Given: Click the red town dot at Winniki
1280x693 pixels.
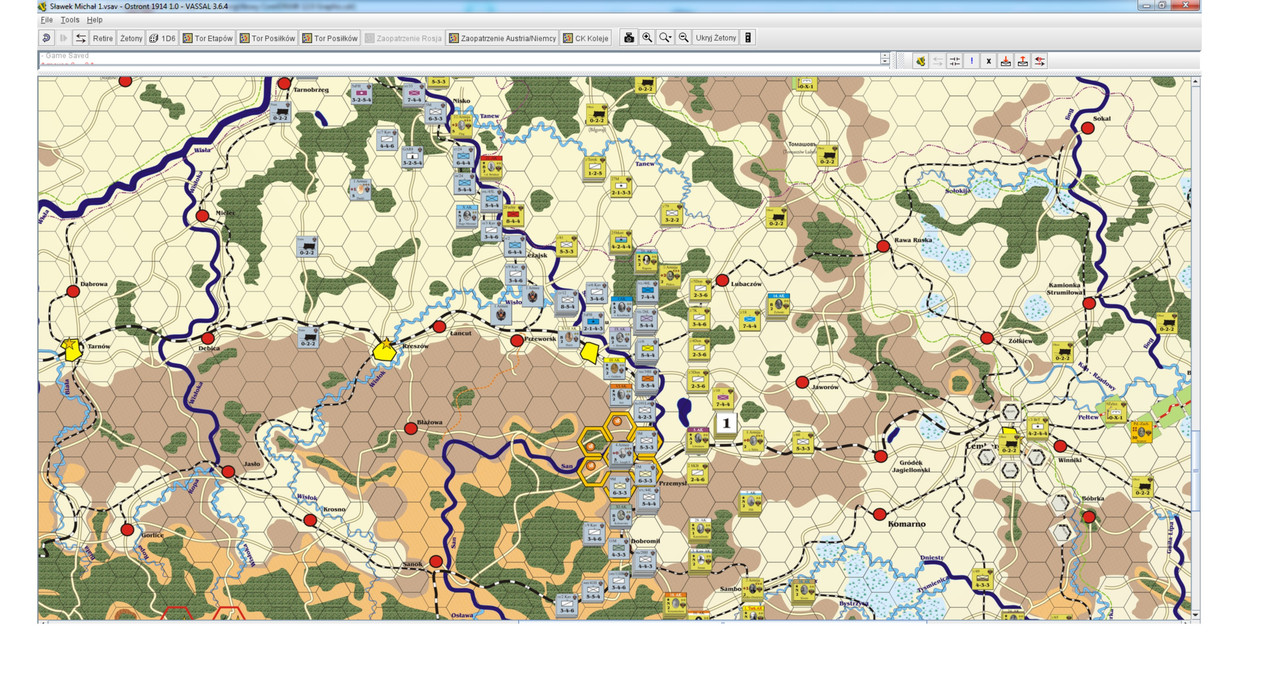Looking at the screenshot, I should pyautogui.click(x=1060, y=446).
